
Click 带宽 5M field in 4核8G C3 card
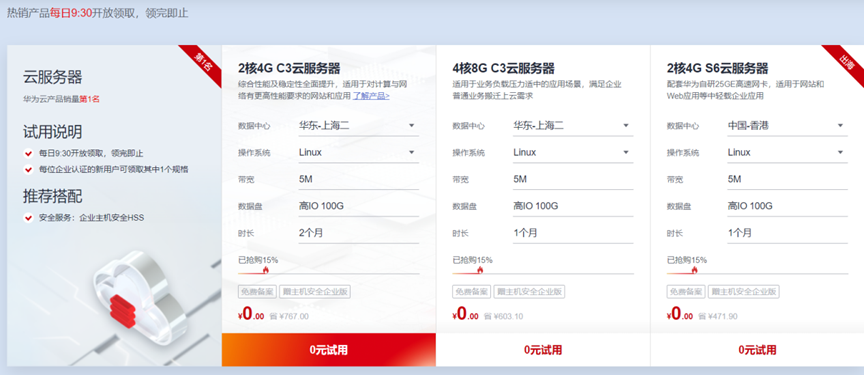573,180
